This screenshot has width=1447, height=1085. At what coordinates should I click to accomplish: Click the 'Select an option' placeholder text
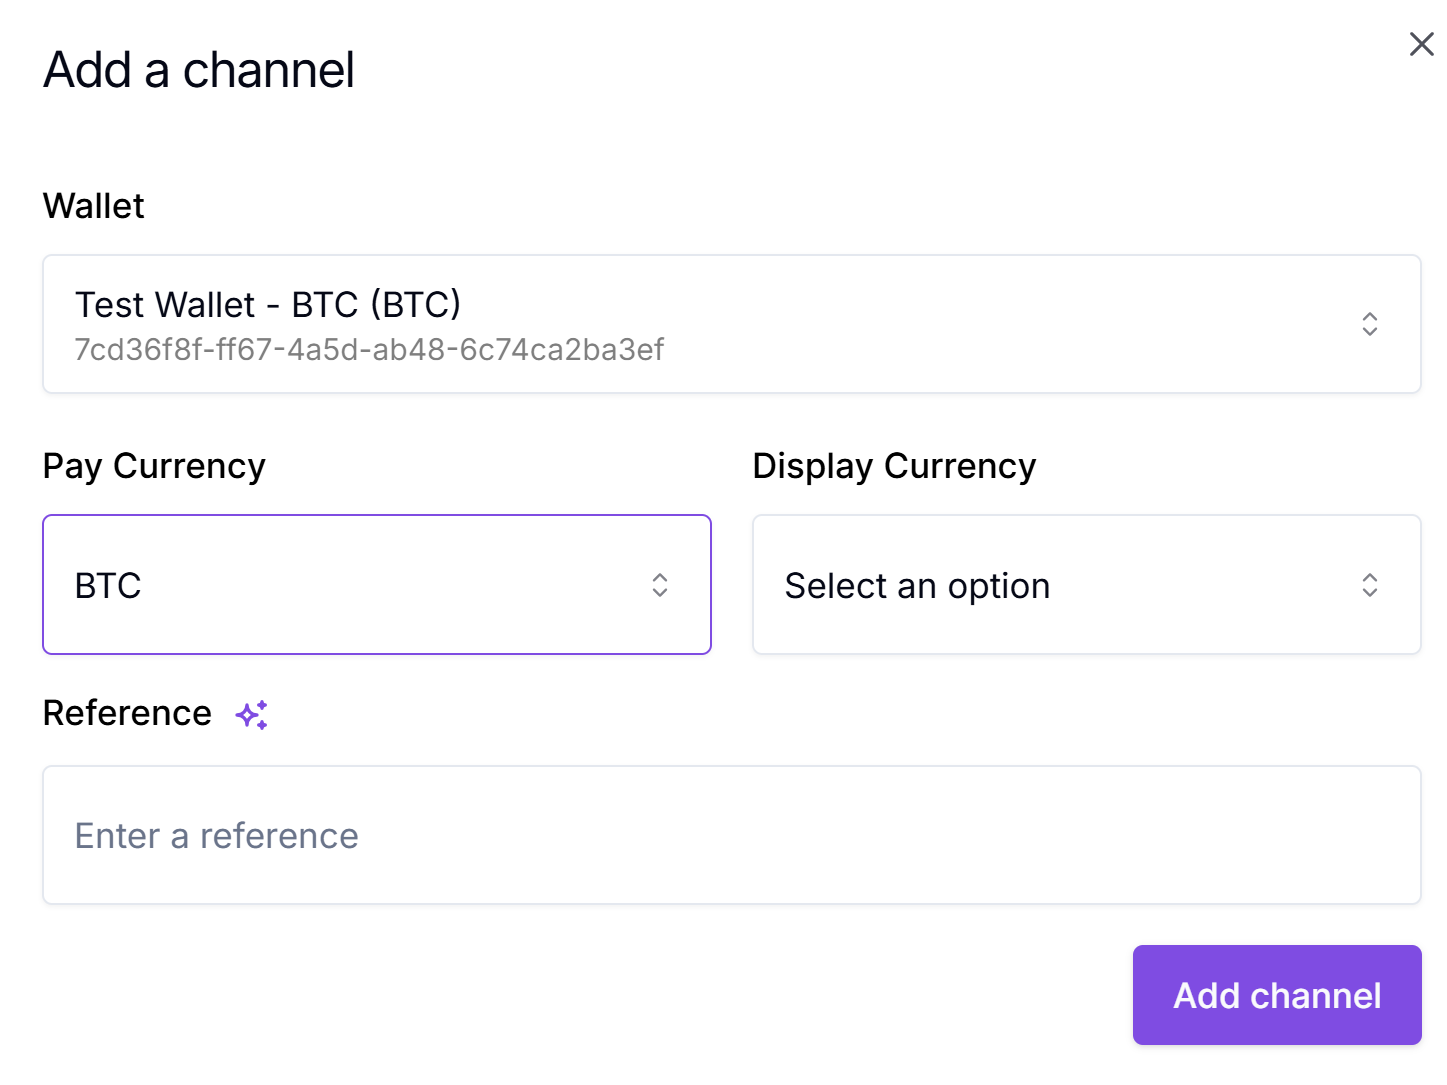pos(917,586)
